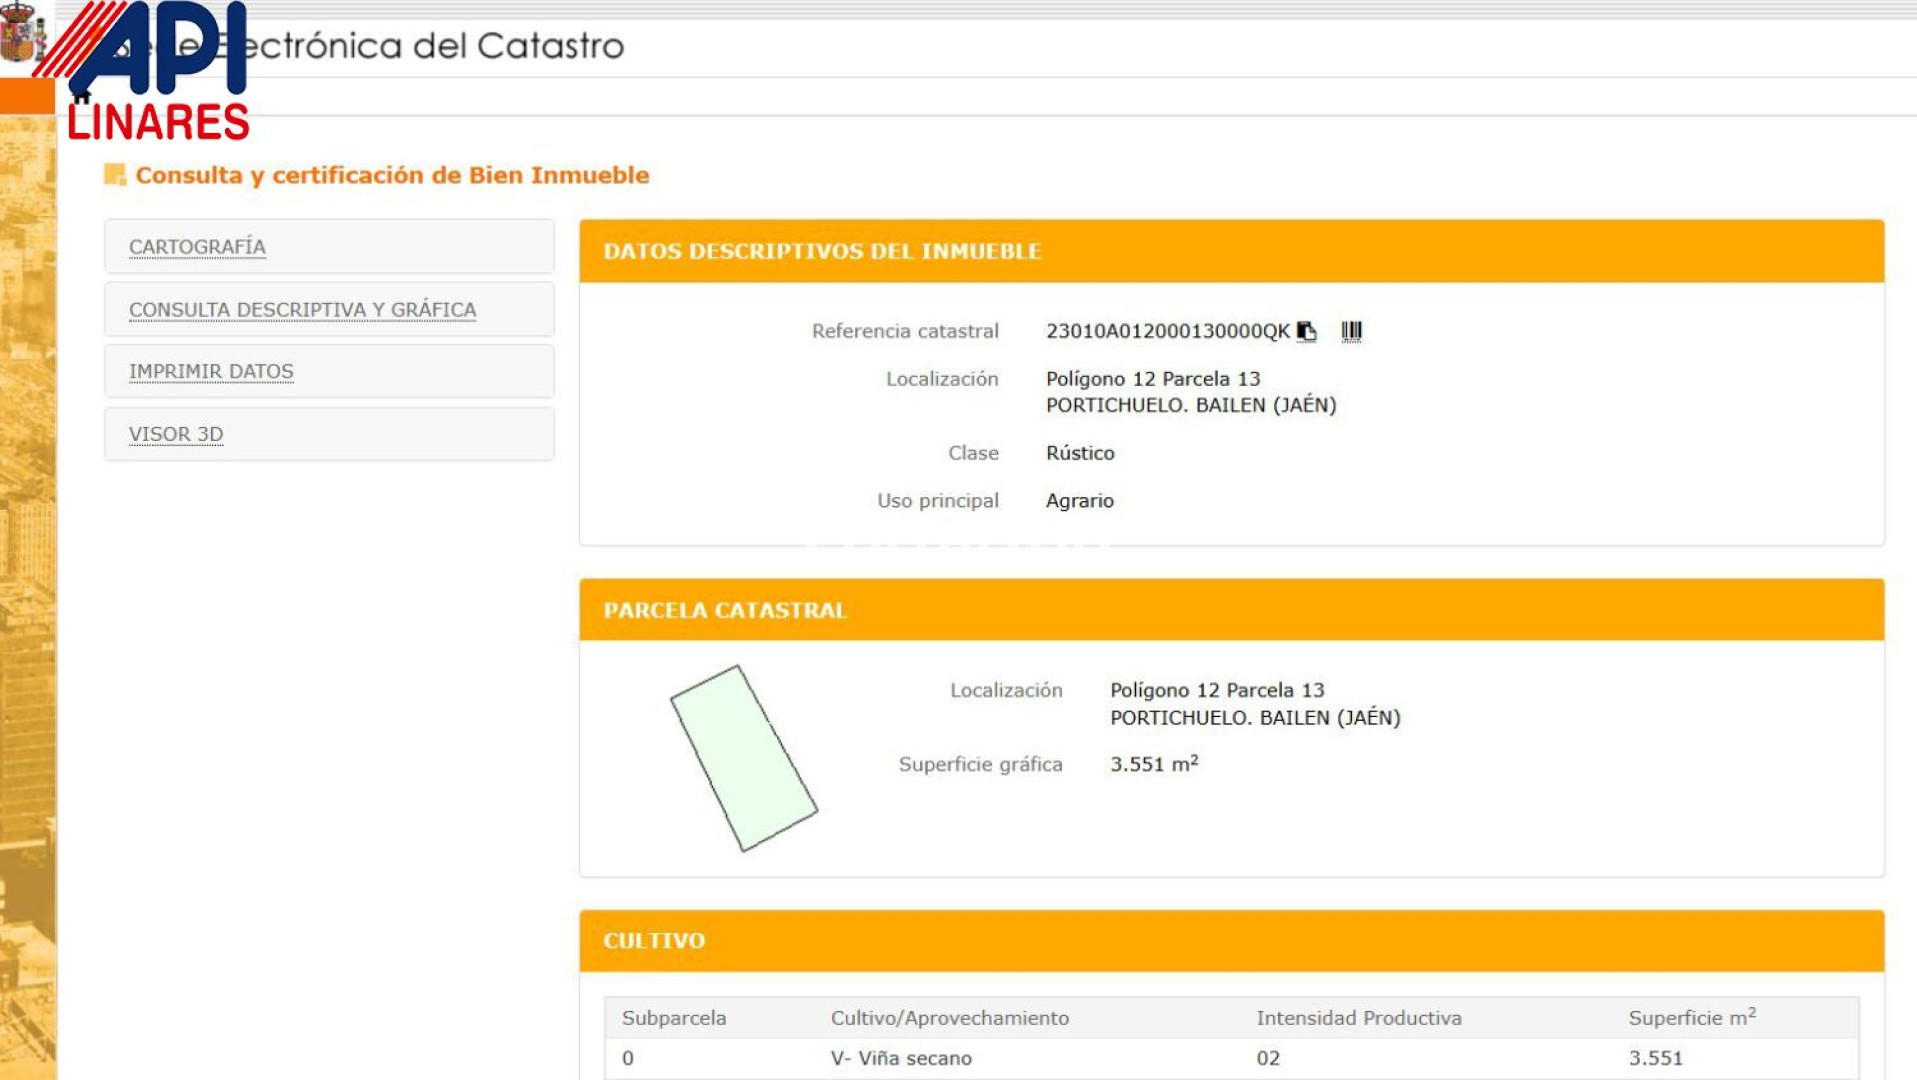Open the CARTOGRAFÍA menu option
The height and width of the screenshot is (1080, 1917).
coord(197,247)
